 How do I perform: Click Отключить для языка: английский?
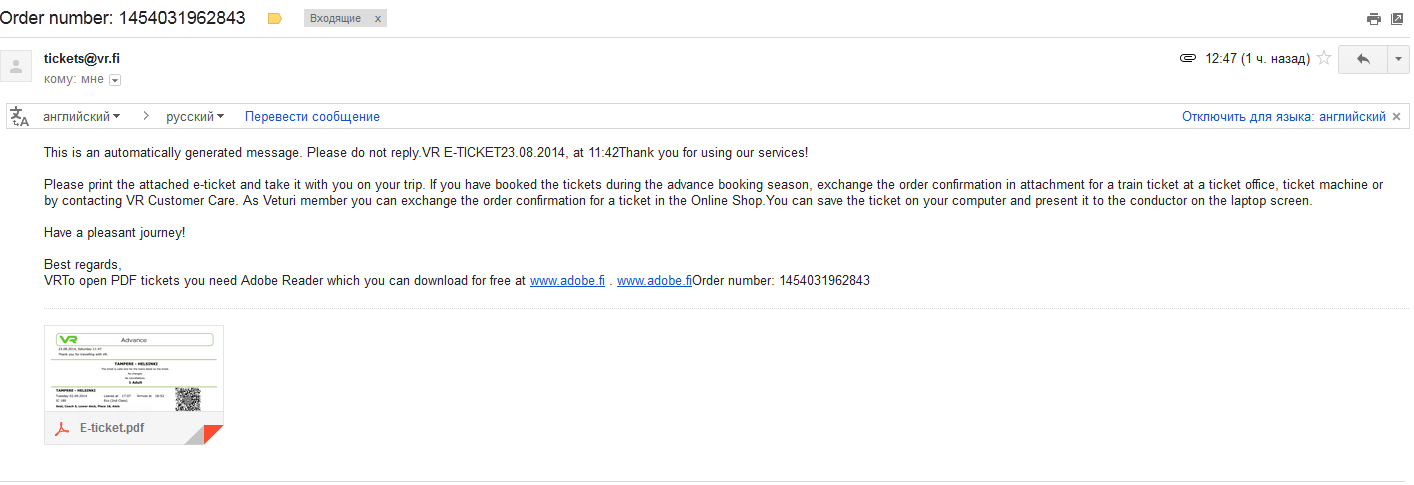[1284, 117]
